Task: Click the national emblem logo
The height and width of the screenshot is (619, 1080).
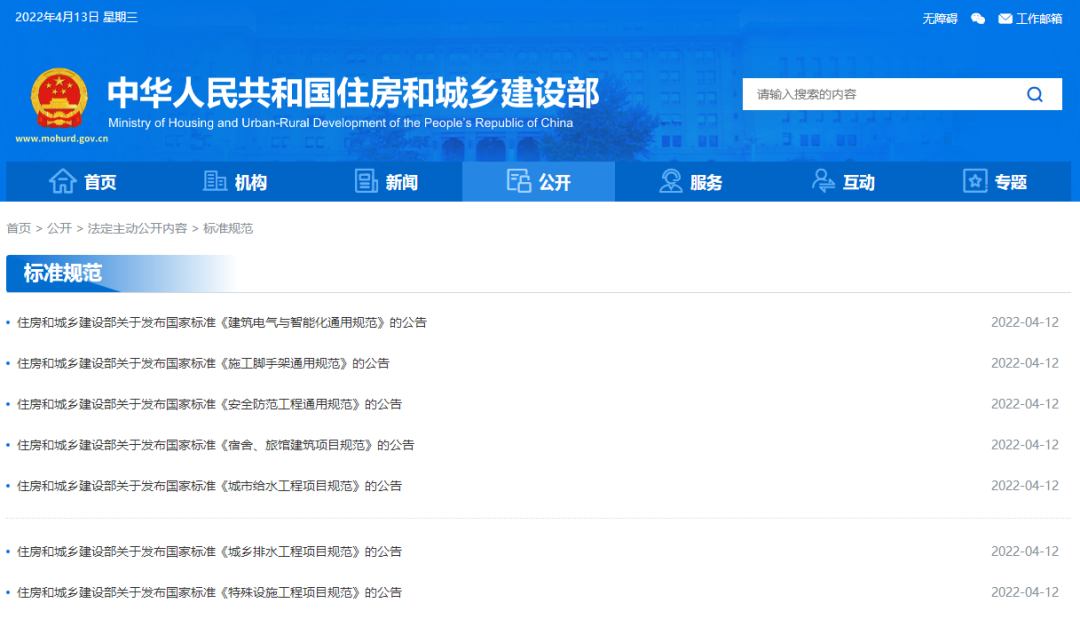Action: coord(59,98)
